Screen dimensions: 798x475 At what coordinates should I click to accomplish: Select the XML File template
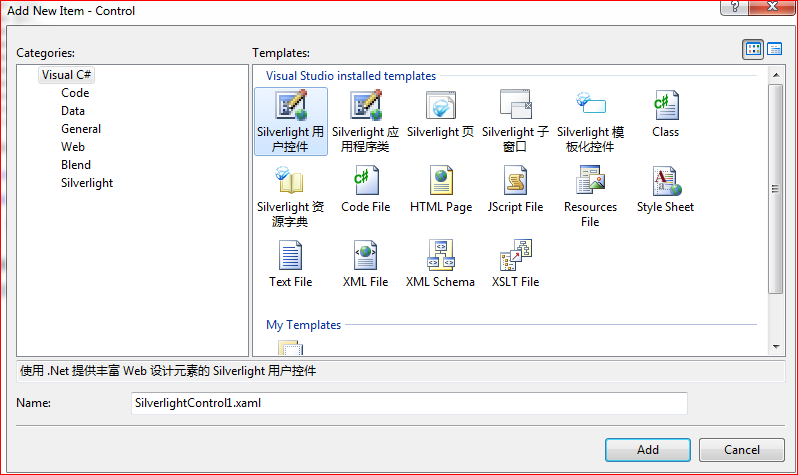365,264
